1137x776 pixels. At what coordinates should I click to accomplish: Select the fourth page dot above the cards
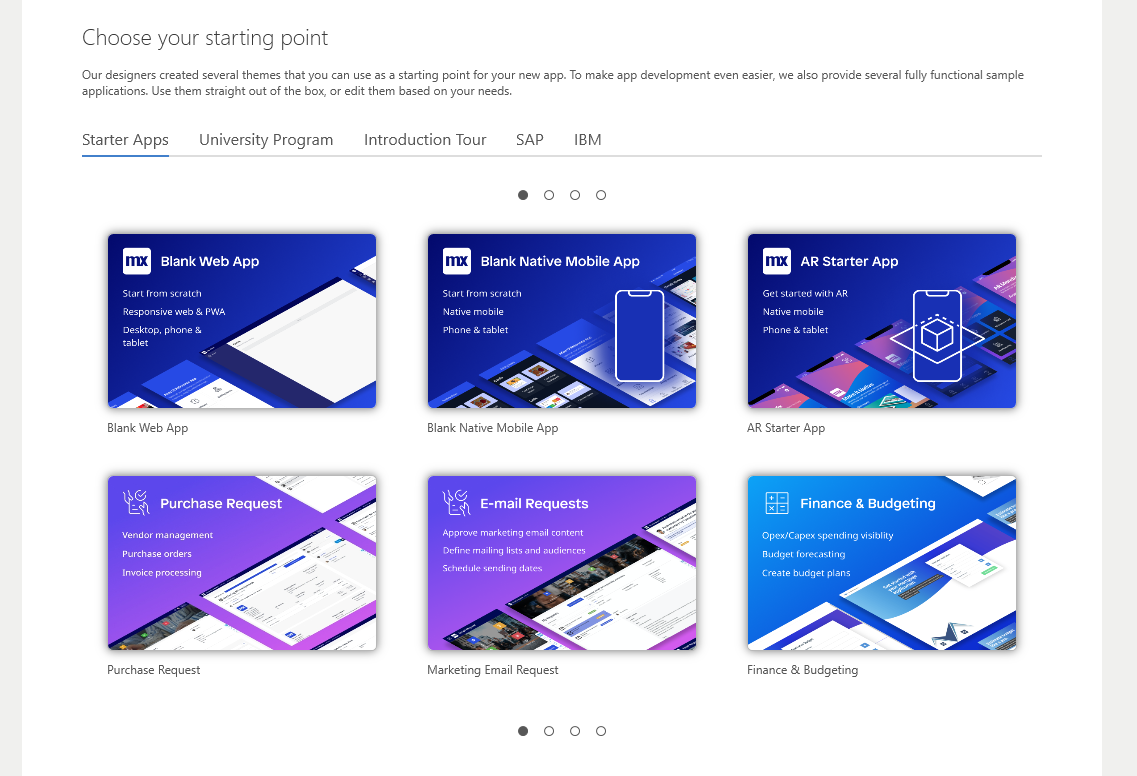601,195
